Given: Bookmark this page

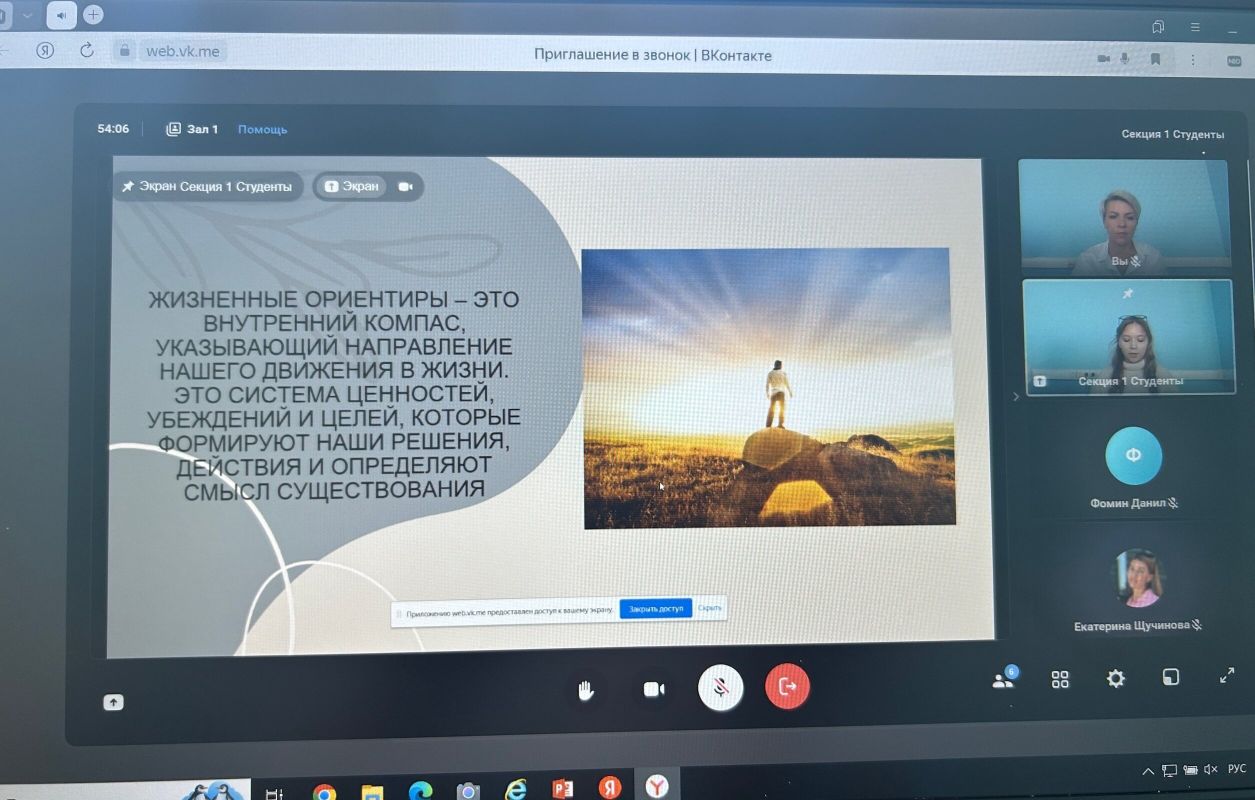Looking at the screenshot, I should tap(1156, 59).
